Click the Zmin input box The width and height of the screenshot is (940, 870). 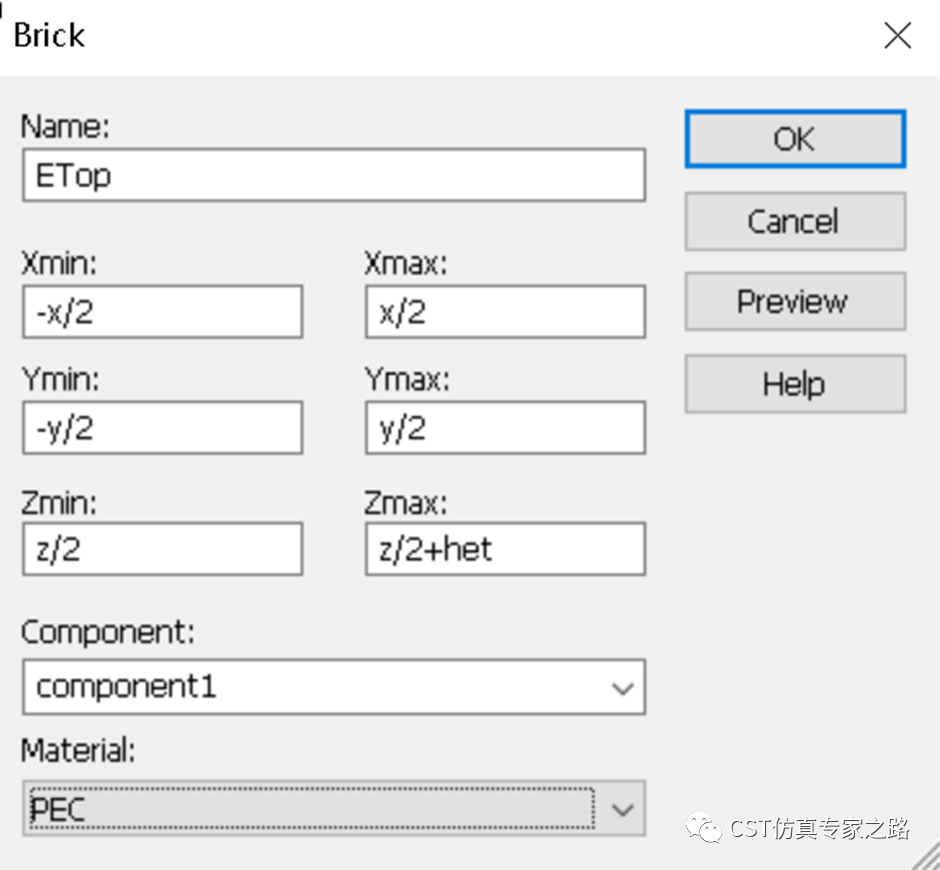click(162, 549)
